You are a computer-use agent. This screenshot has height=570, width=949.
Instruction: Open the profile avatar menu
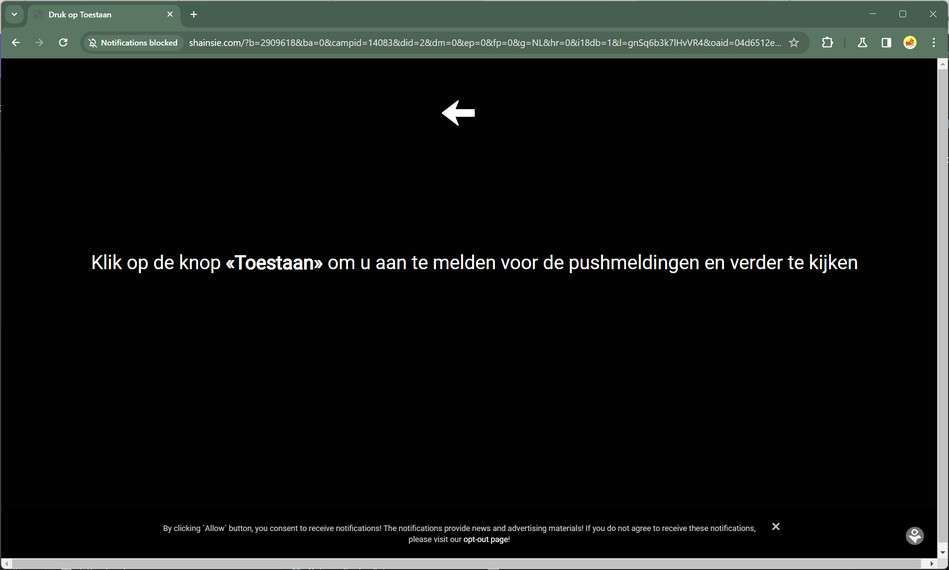click(910, 42)
